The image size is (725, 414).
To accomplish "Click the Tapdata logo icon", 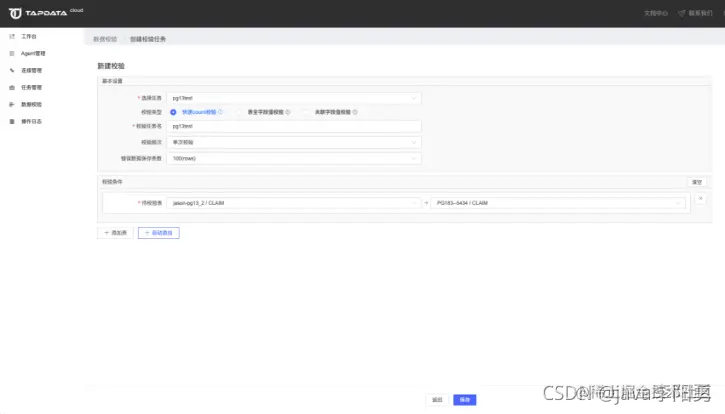I will point(15,13).
